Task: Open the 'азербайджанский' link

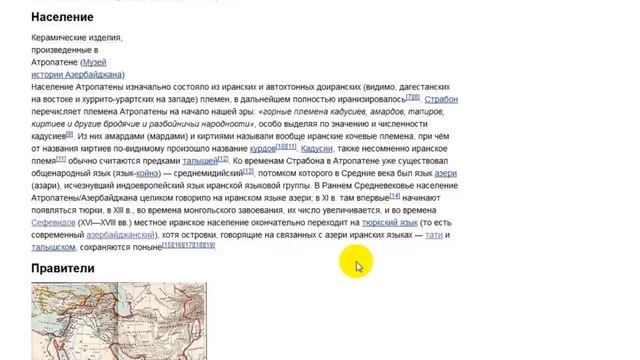Action: click(120, 235)
